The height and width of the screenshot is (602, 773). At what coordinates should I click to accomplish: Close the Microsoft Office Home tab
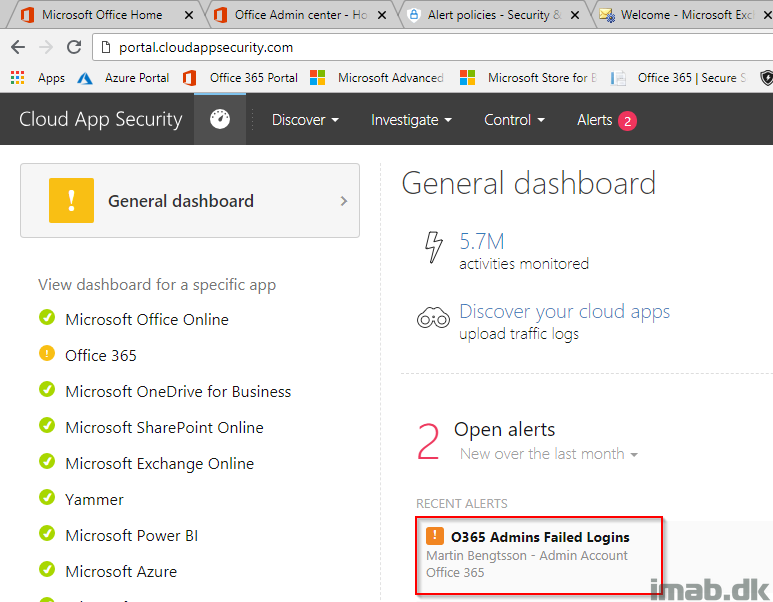point(188,15)
